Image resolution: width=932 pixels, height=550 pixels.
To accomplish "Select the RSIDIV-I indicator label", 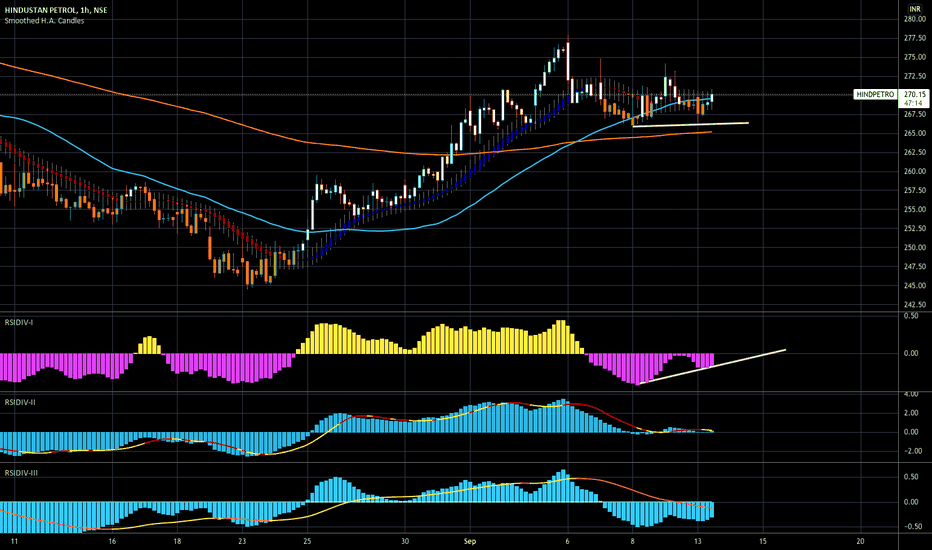I will tap(19, 322).
